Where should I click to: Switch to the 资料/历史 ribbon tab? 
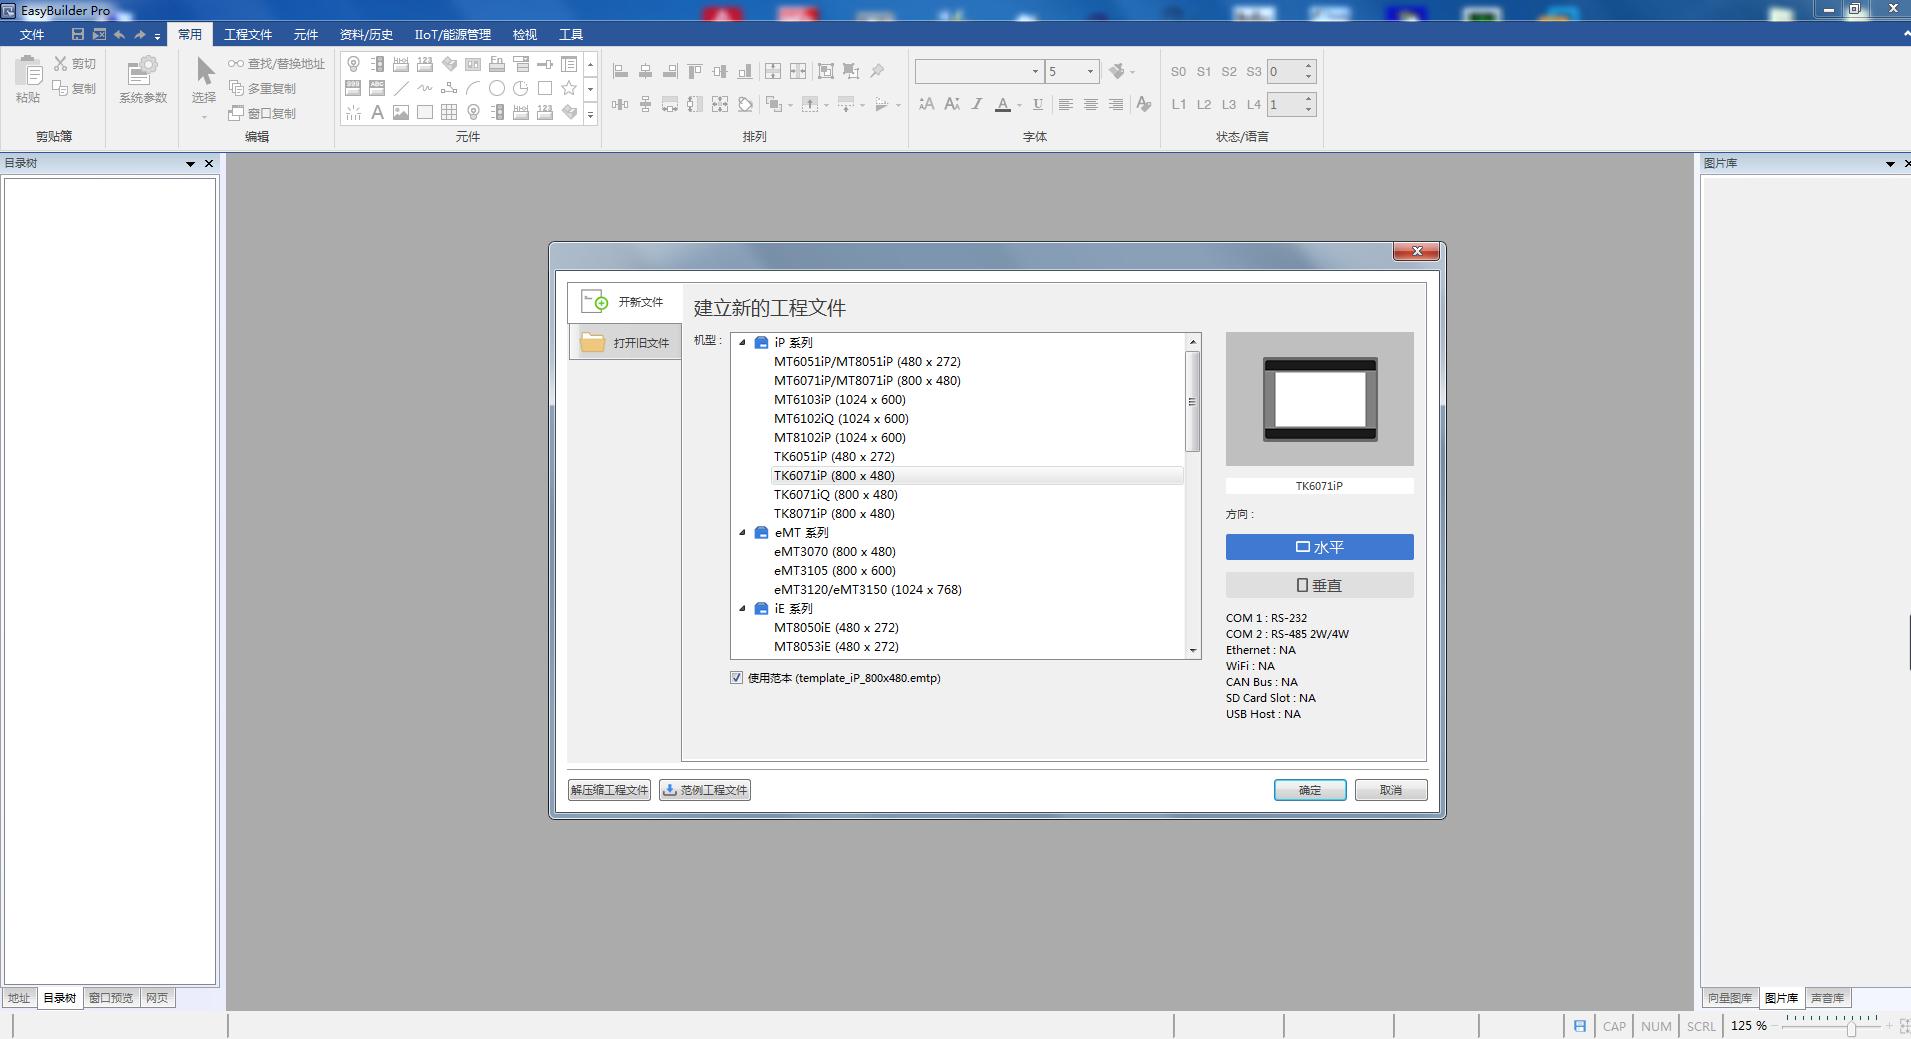366,34
